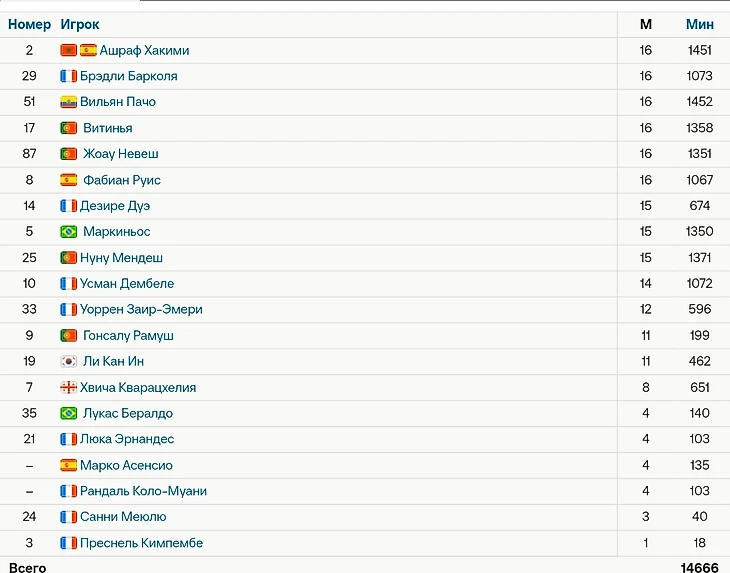The image size is (730, 573).
Task: Click the Georgia flag beside Хвича Кварацхелия
Action: (68, 387)
